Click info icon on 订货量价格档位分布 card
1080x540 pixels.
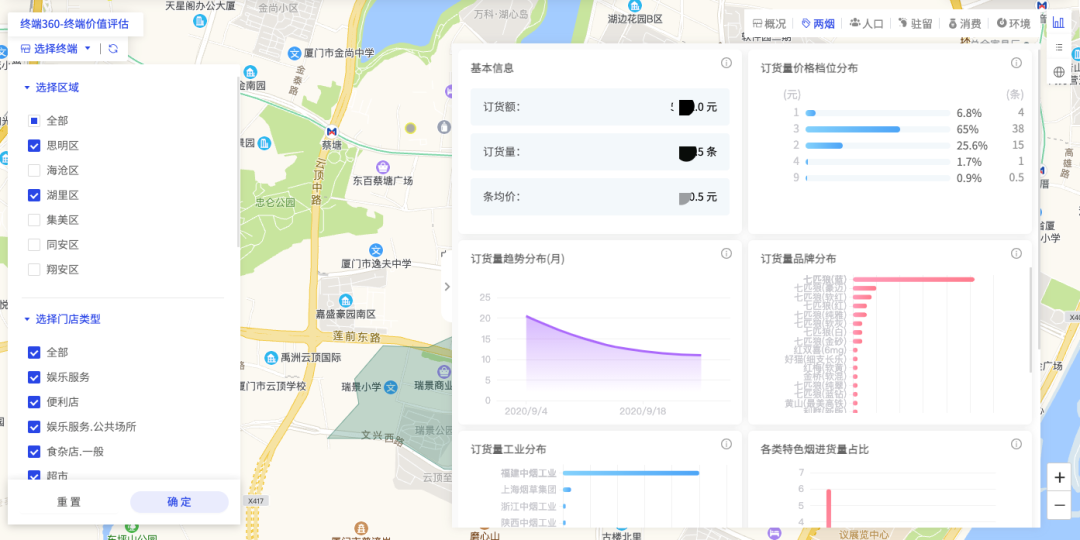1016,63
